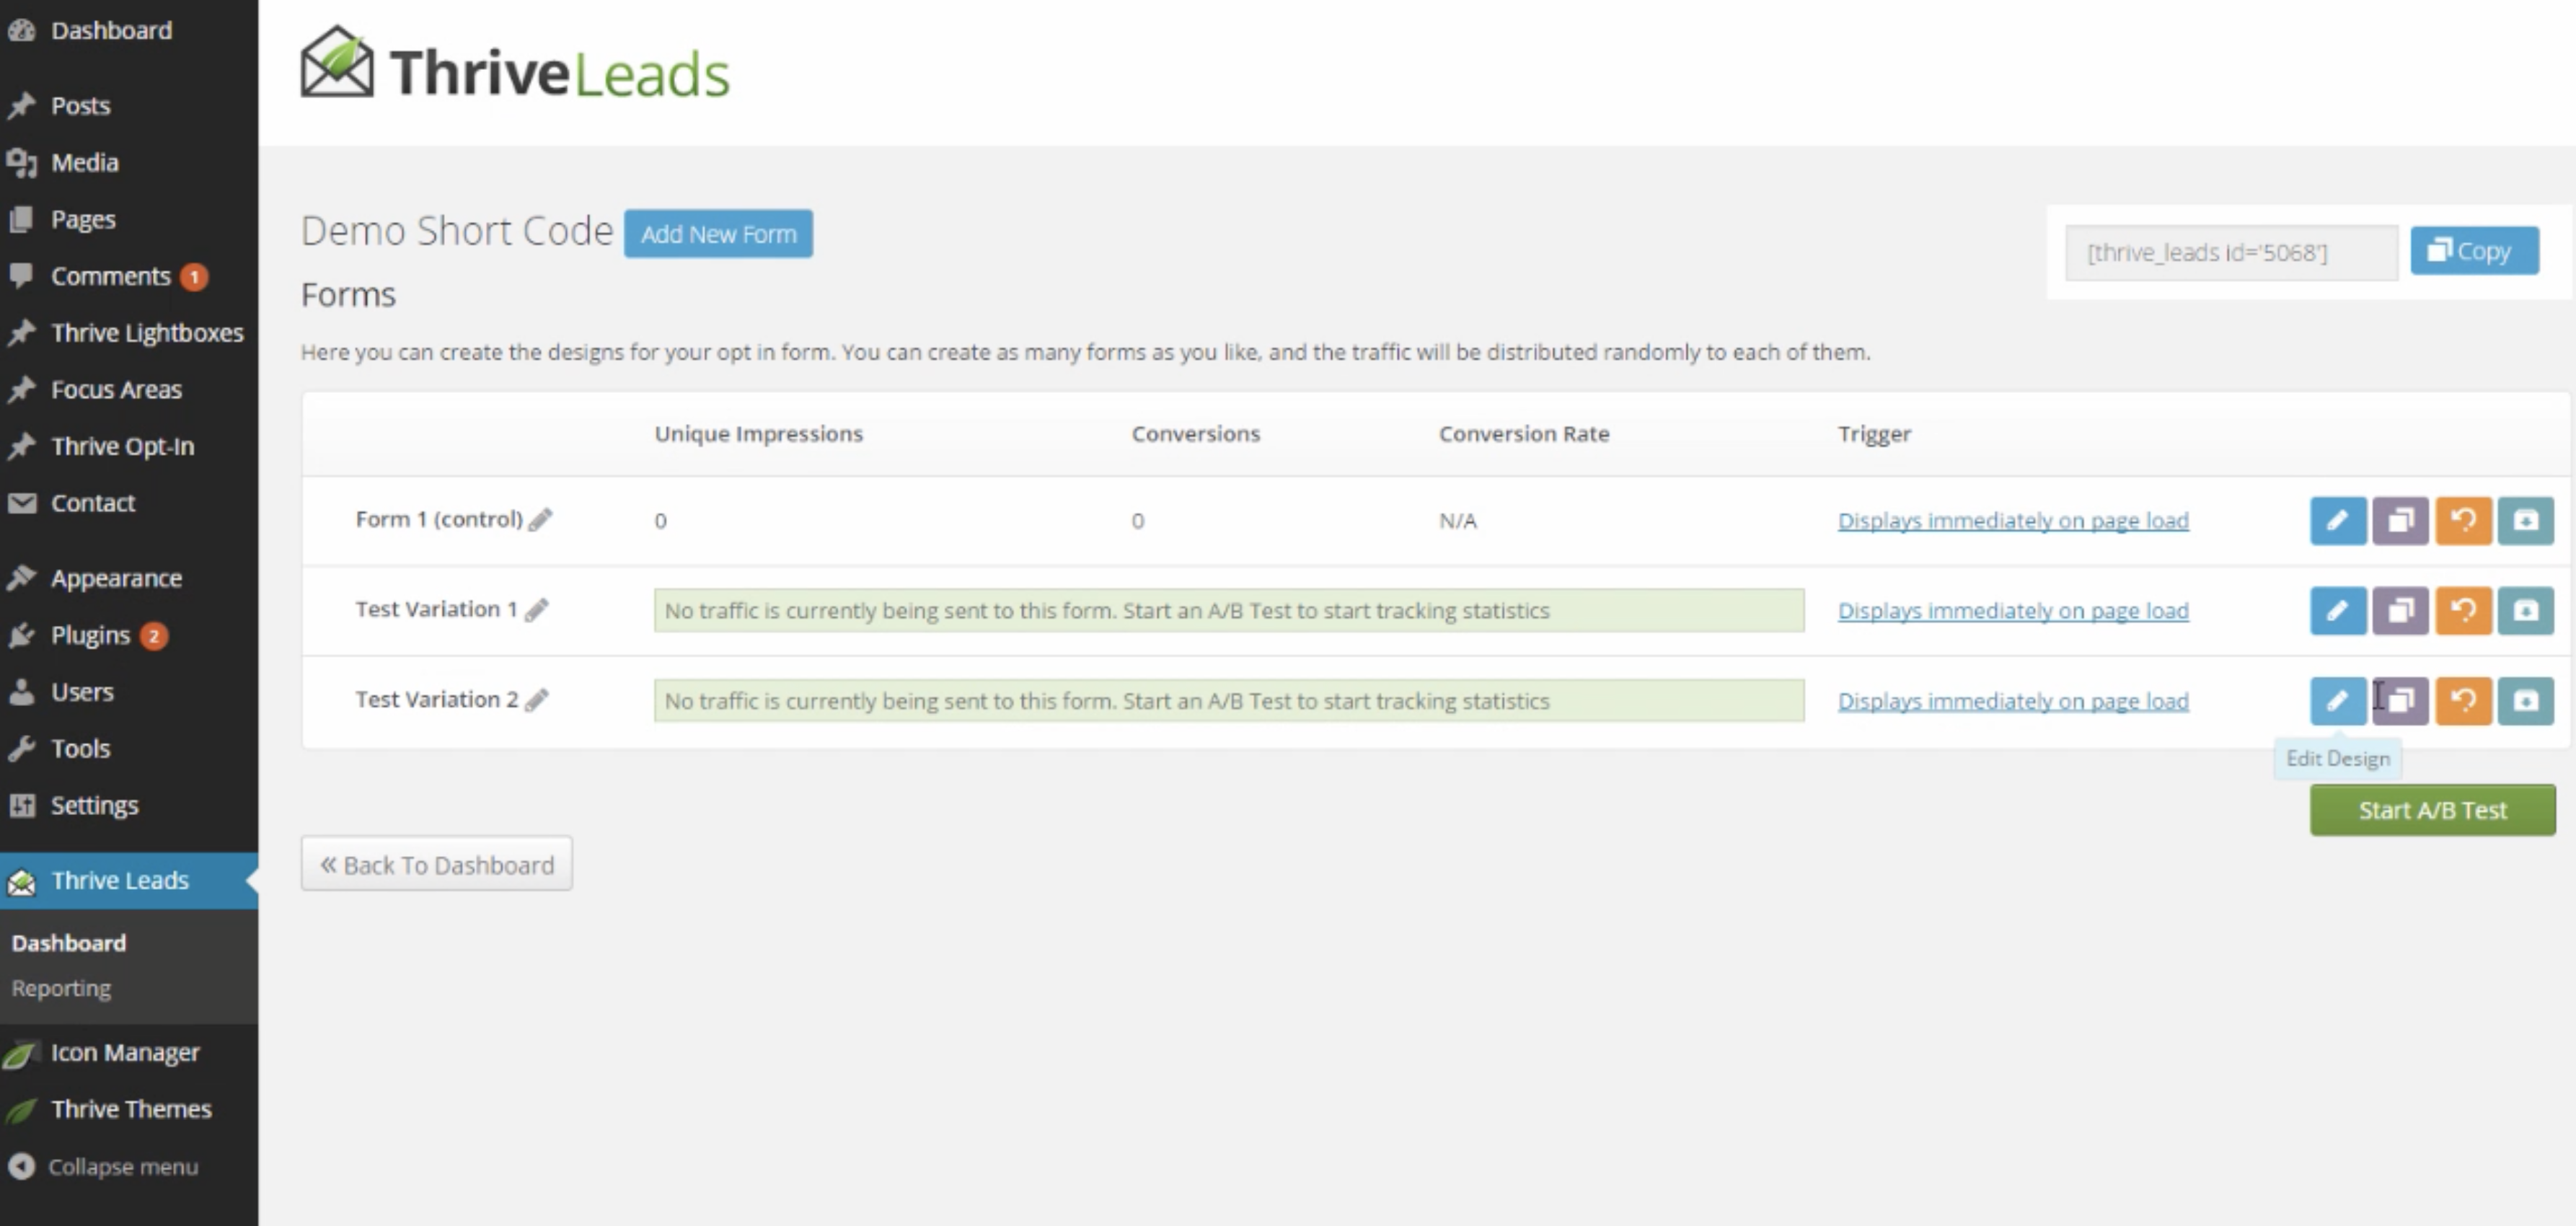The height and width of the screenshot is (1226, 2576).
Task: Open Form 1 trigger link for page load display
Action: [2012, 521]
